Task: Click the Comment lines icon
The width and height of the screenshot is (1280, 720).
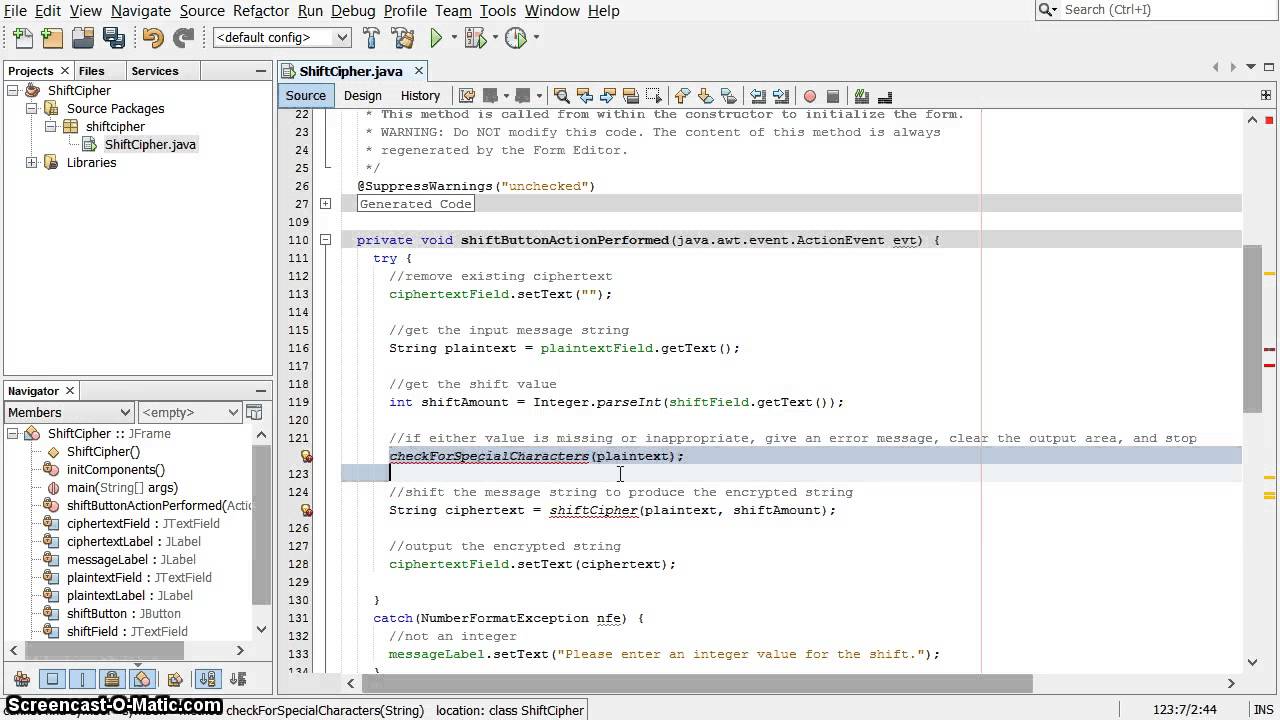Action: (x=861, y=96)
